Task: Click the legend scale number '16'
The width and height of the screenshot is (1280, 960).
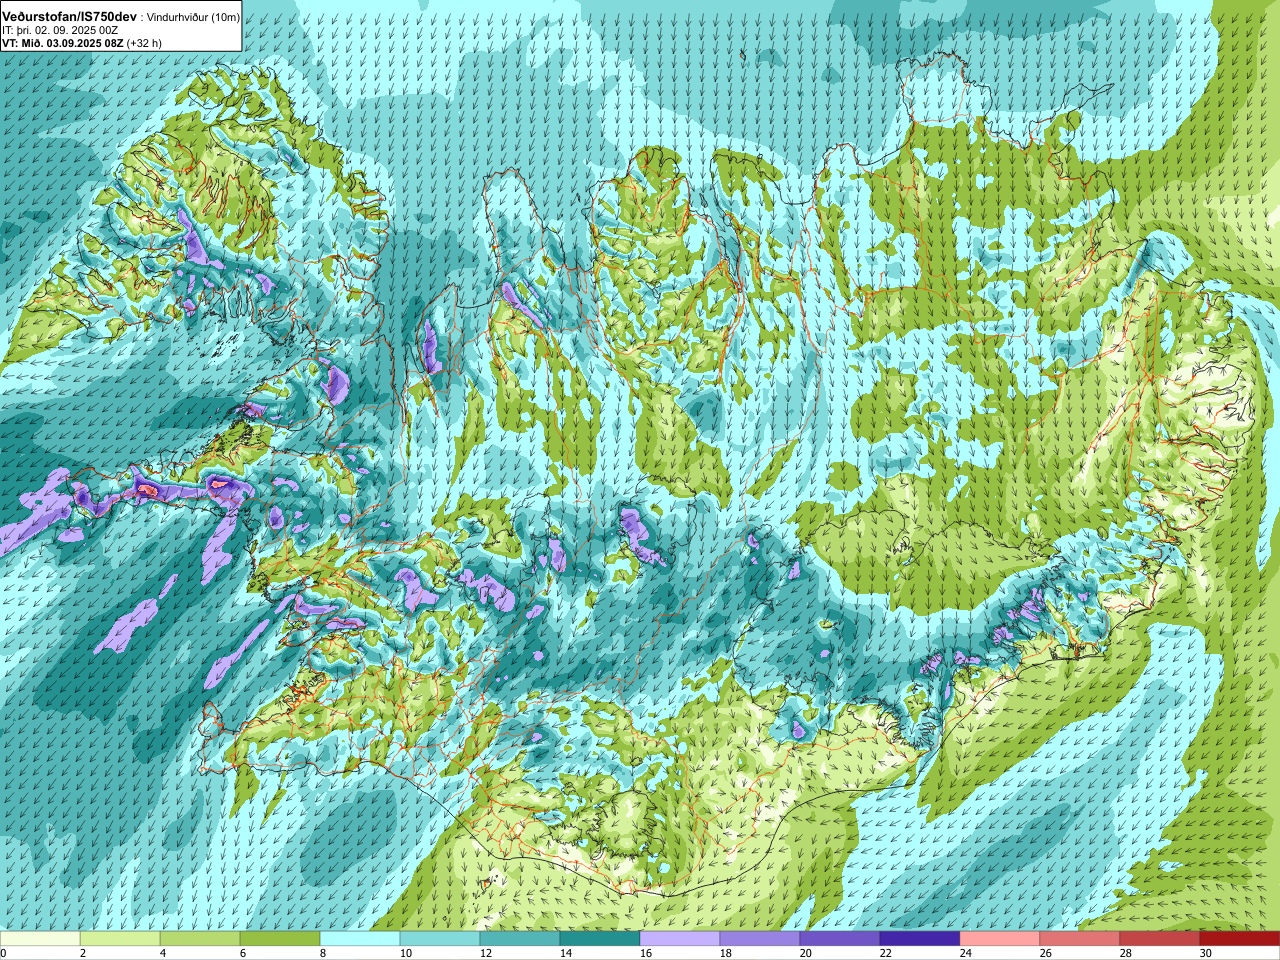Action: click(646, 953)
